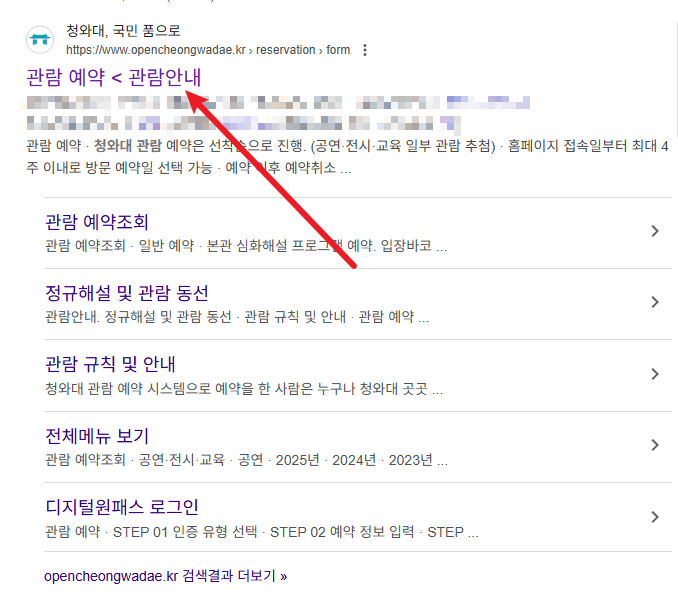Image resolution: width=678 pixels, height=609 pixels.
Task: Click 'opencheongwadae.kr 검색결과 더보기' link
Action: click(x=166, y=576)
